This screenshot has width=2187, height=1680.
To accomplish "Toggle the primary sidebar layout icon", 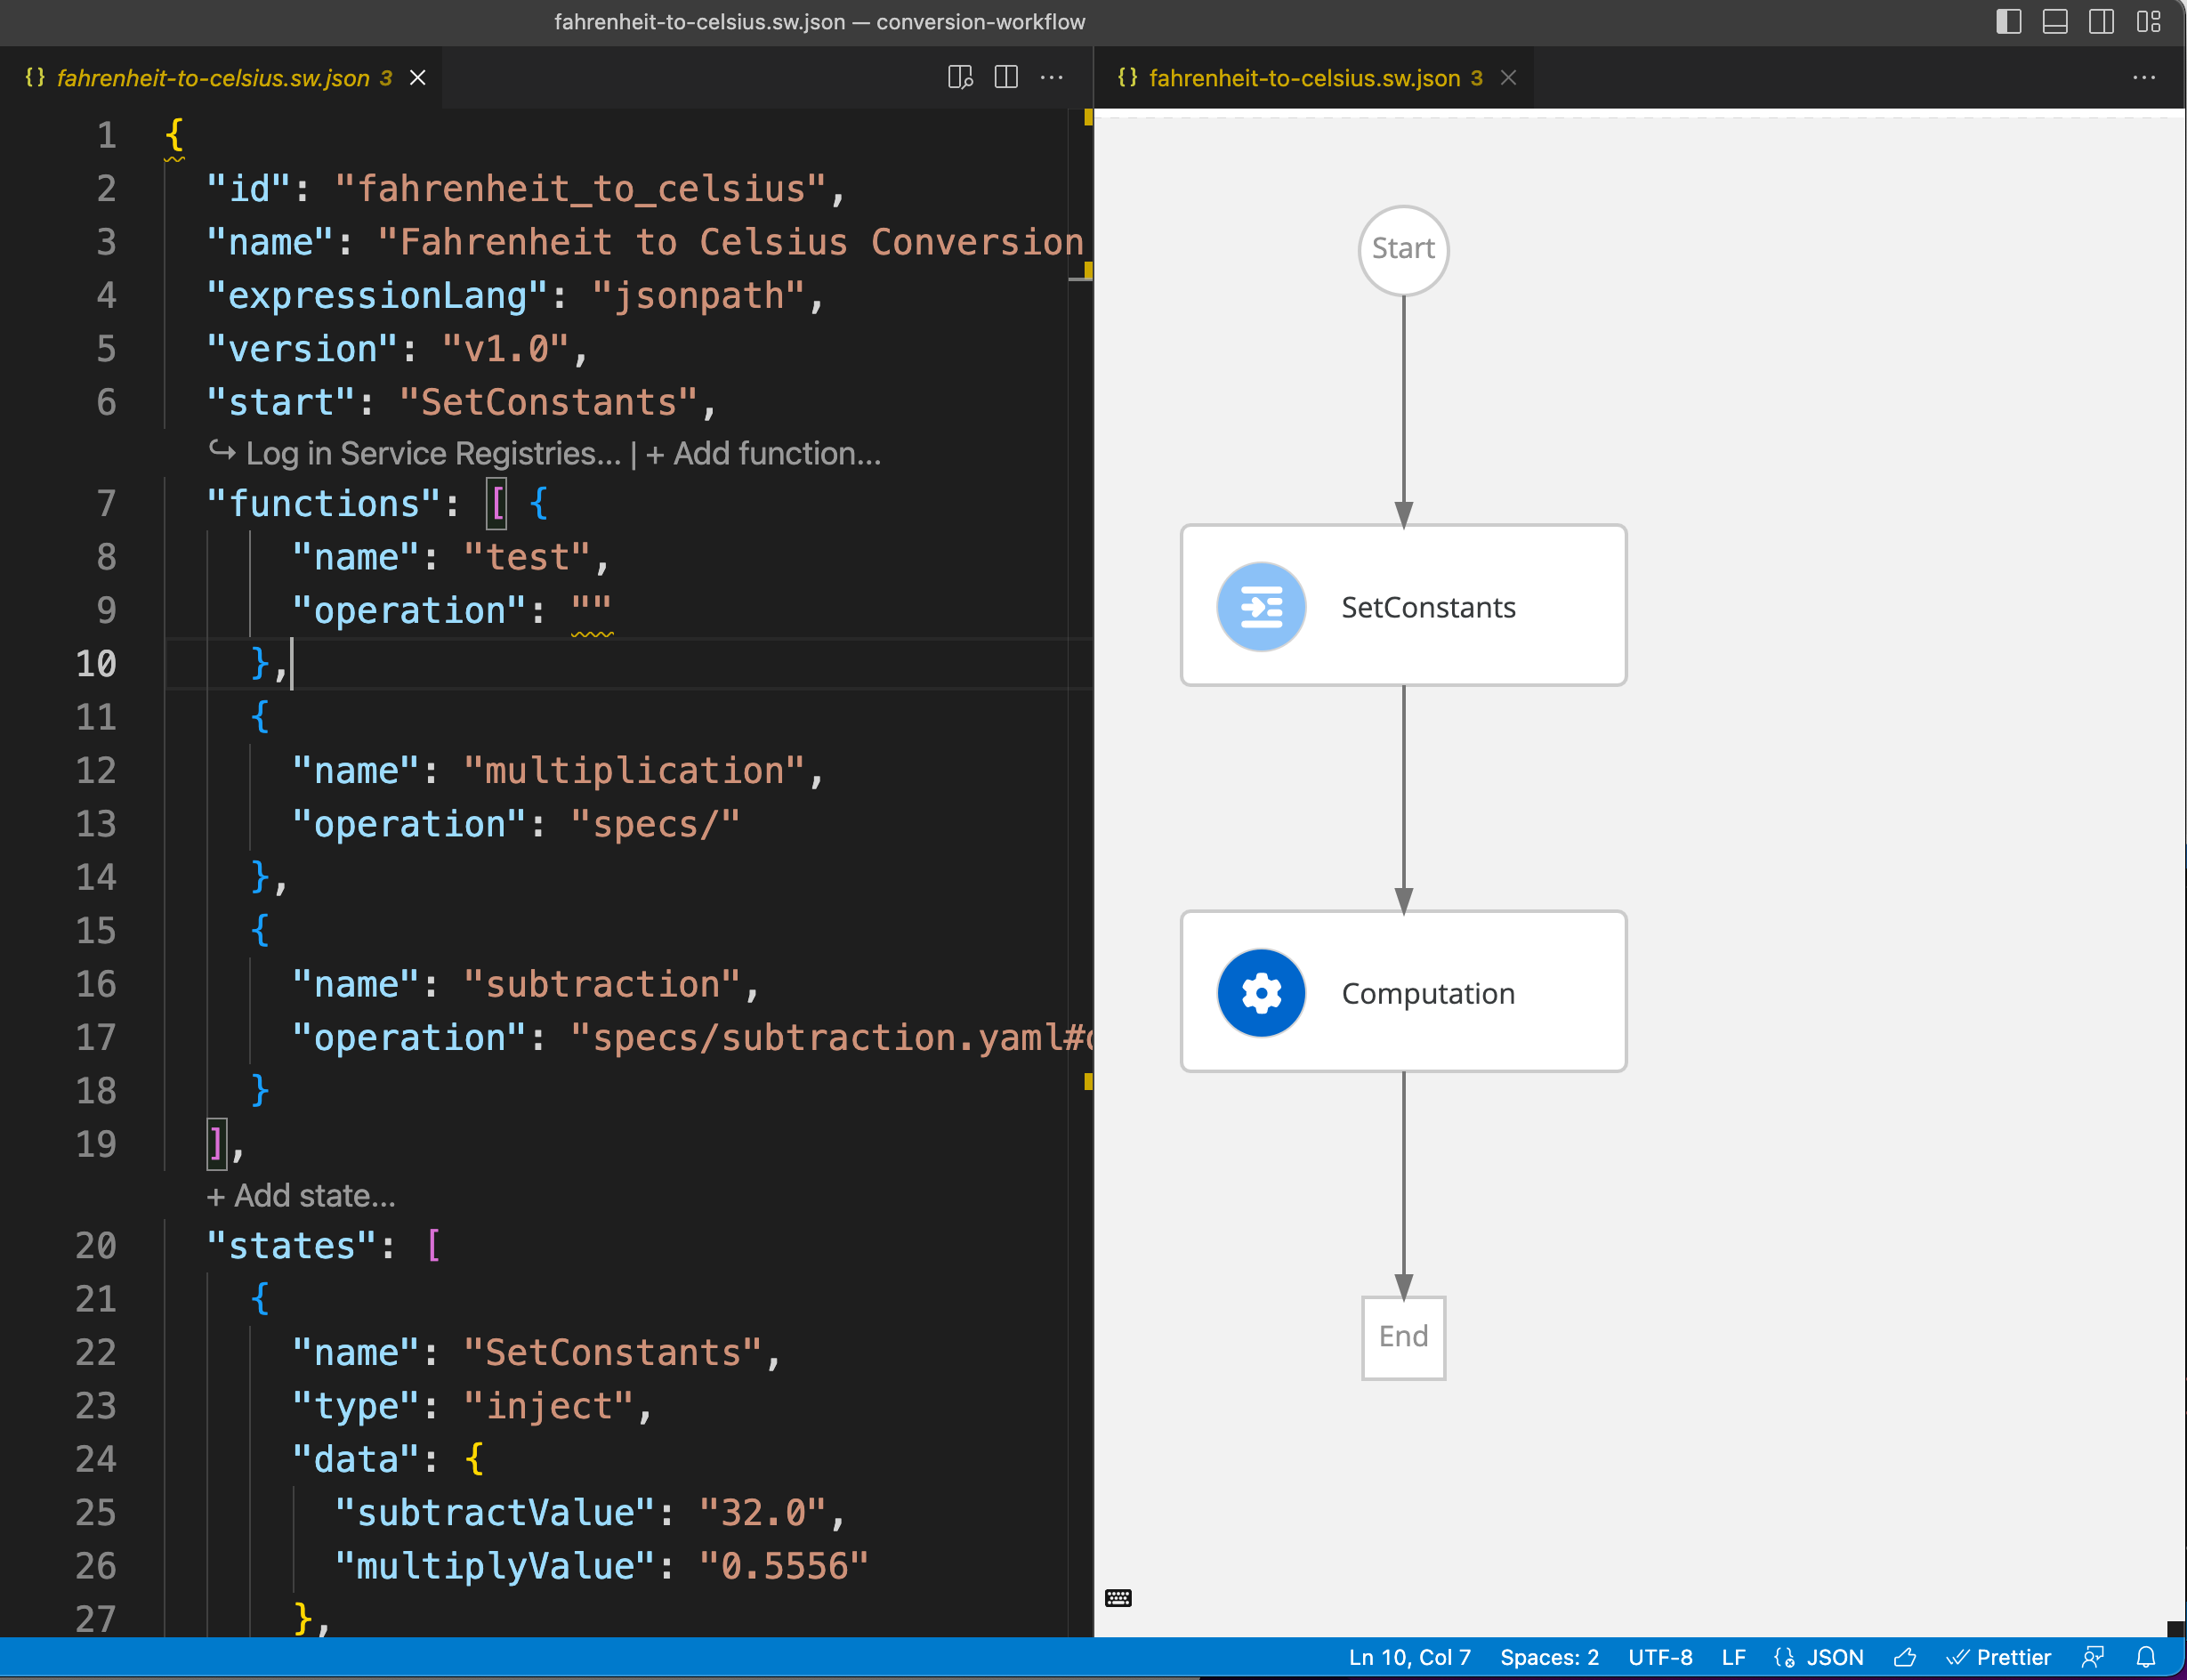I will [2007, 21].
